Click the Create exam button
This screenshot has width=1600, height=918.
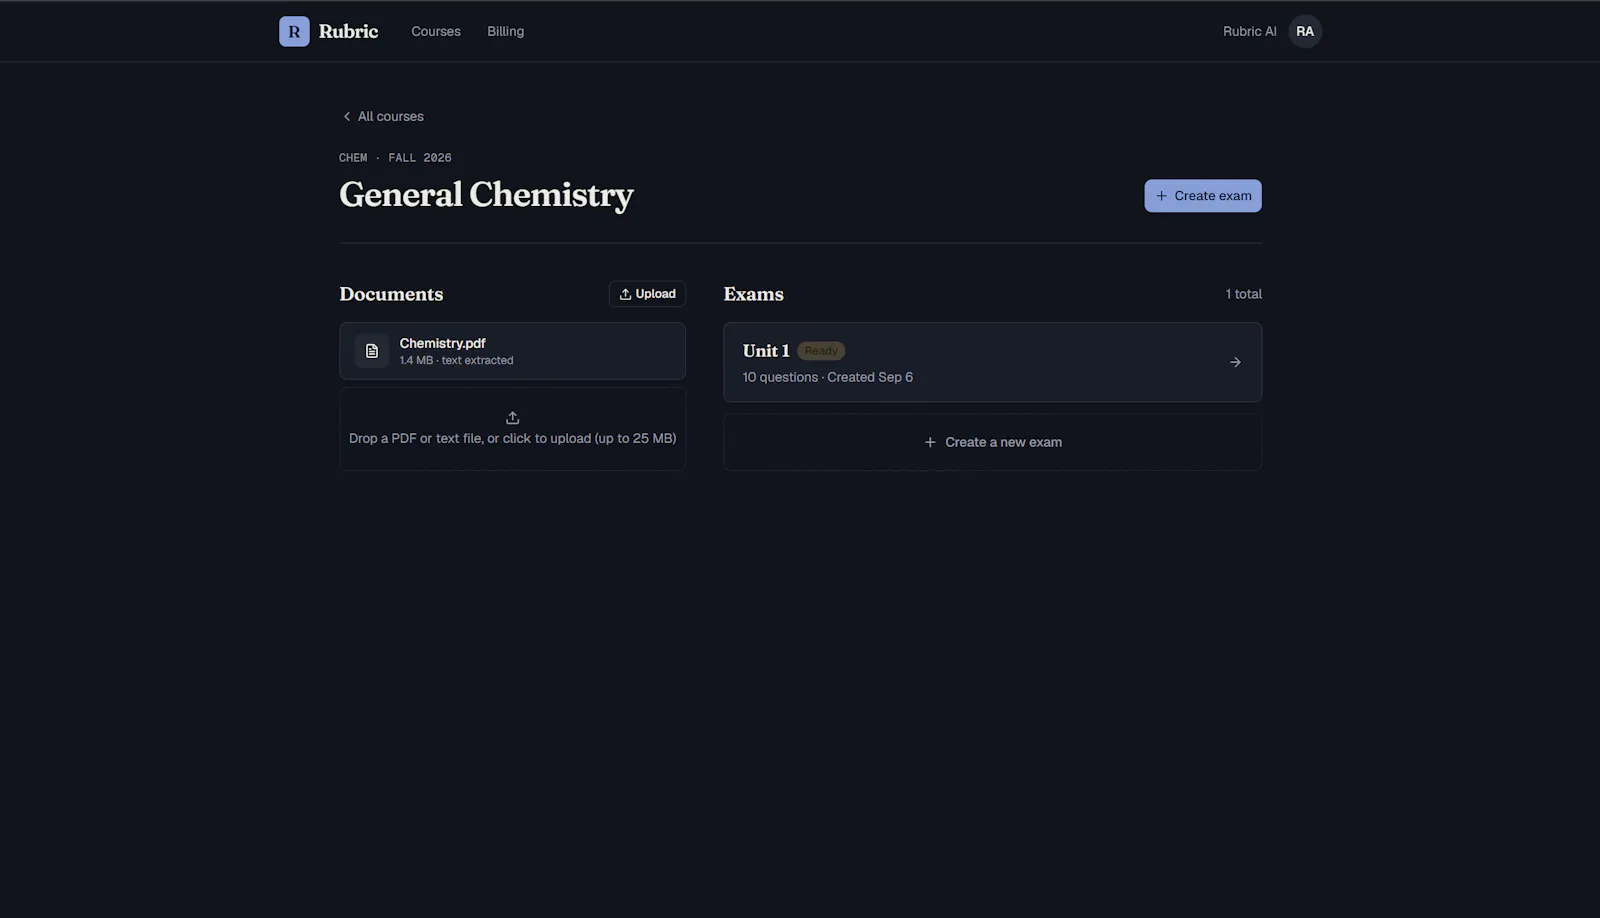(1203, 196)
